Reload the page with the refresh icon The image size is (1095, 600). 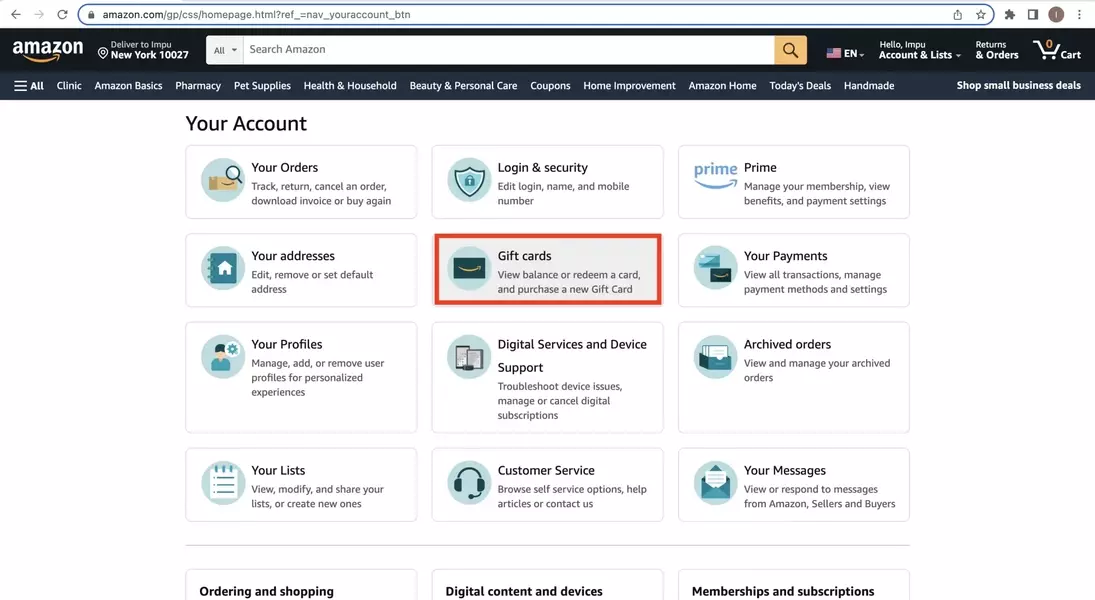pos(62,14)
